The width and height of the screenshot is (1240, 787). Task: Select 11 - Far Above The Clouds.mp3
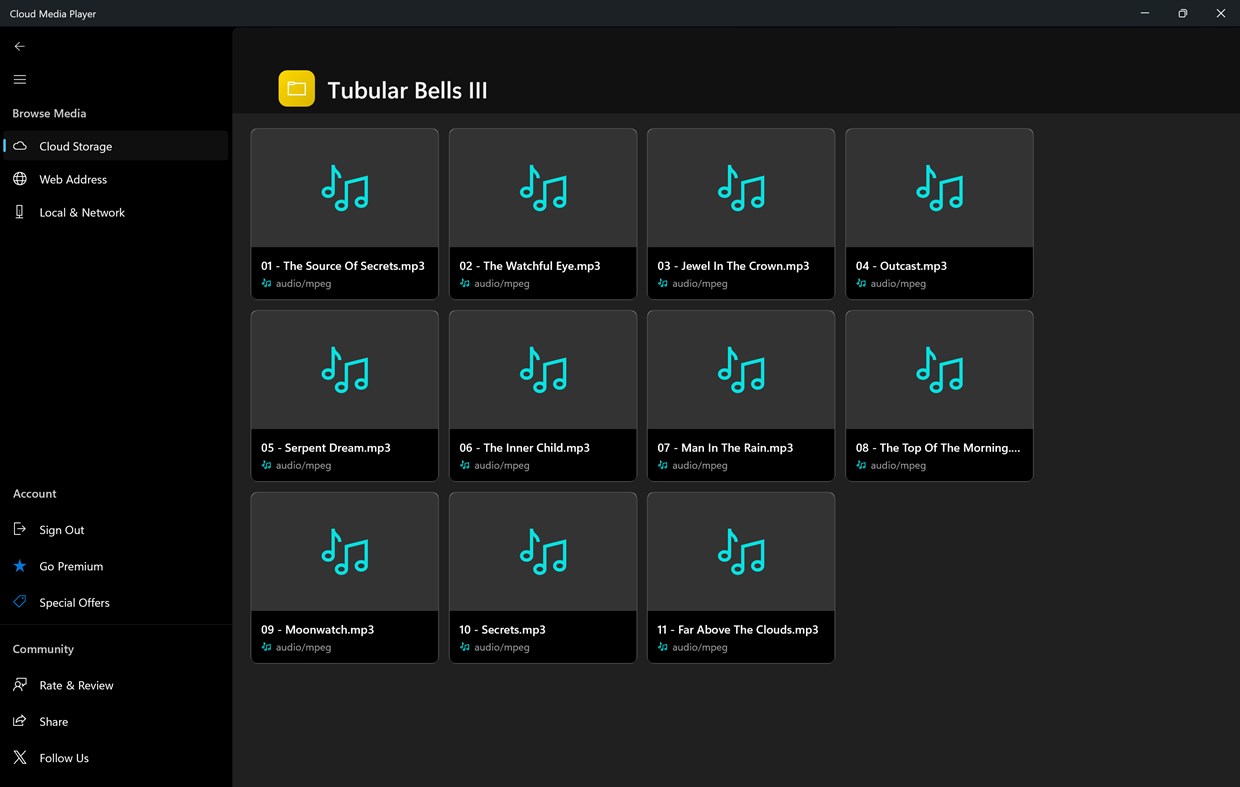(x=740, y=577)
